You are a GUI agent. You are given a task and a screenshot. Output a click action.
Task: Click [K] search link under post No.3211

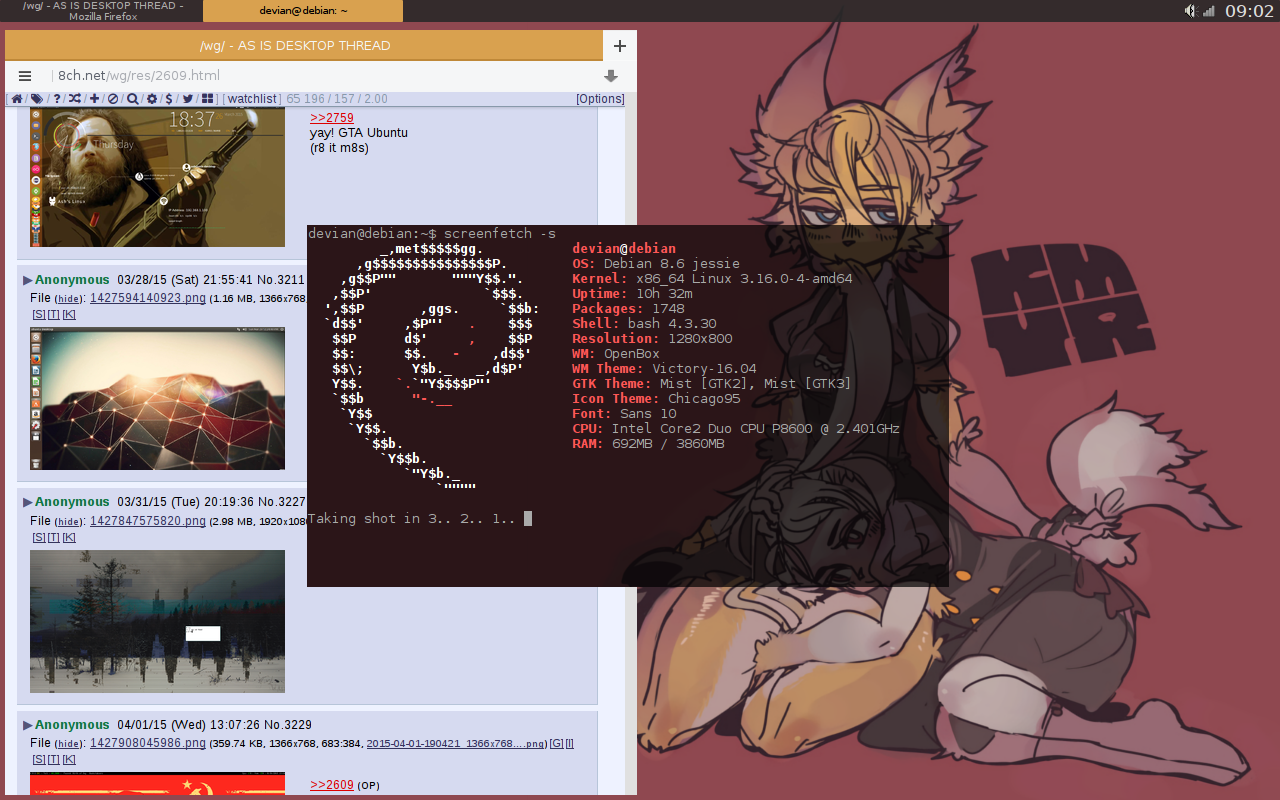point(69,315)
